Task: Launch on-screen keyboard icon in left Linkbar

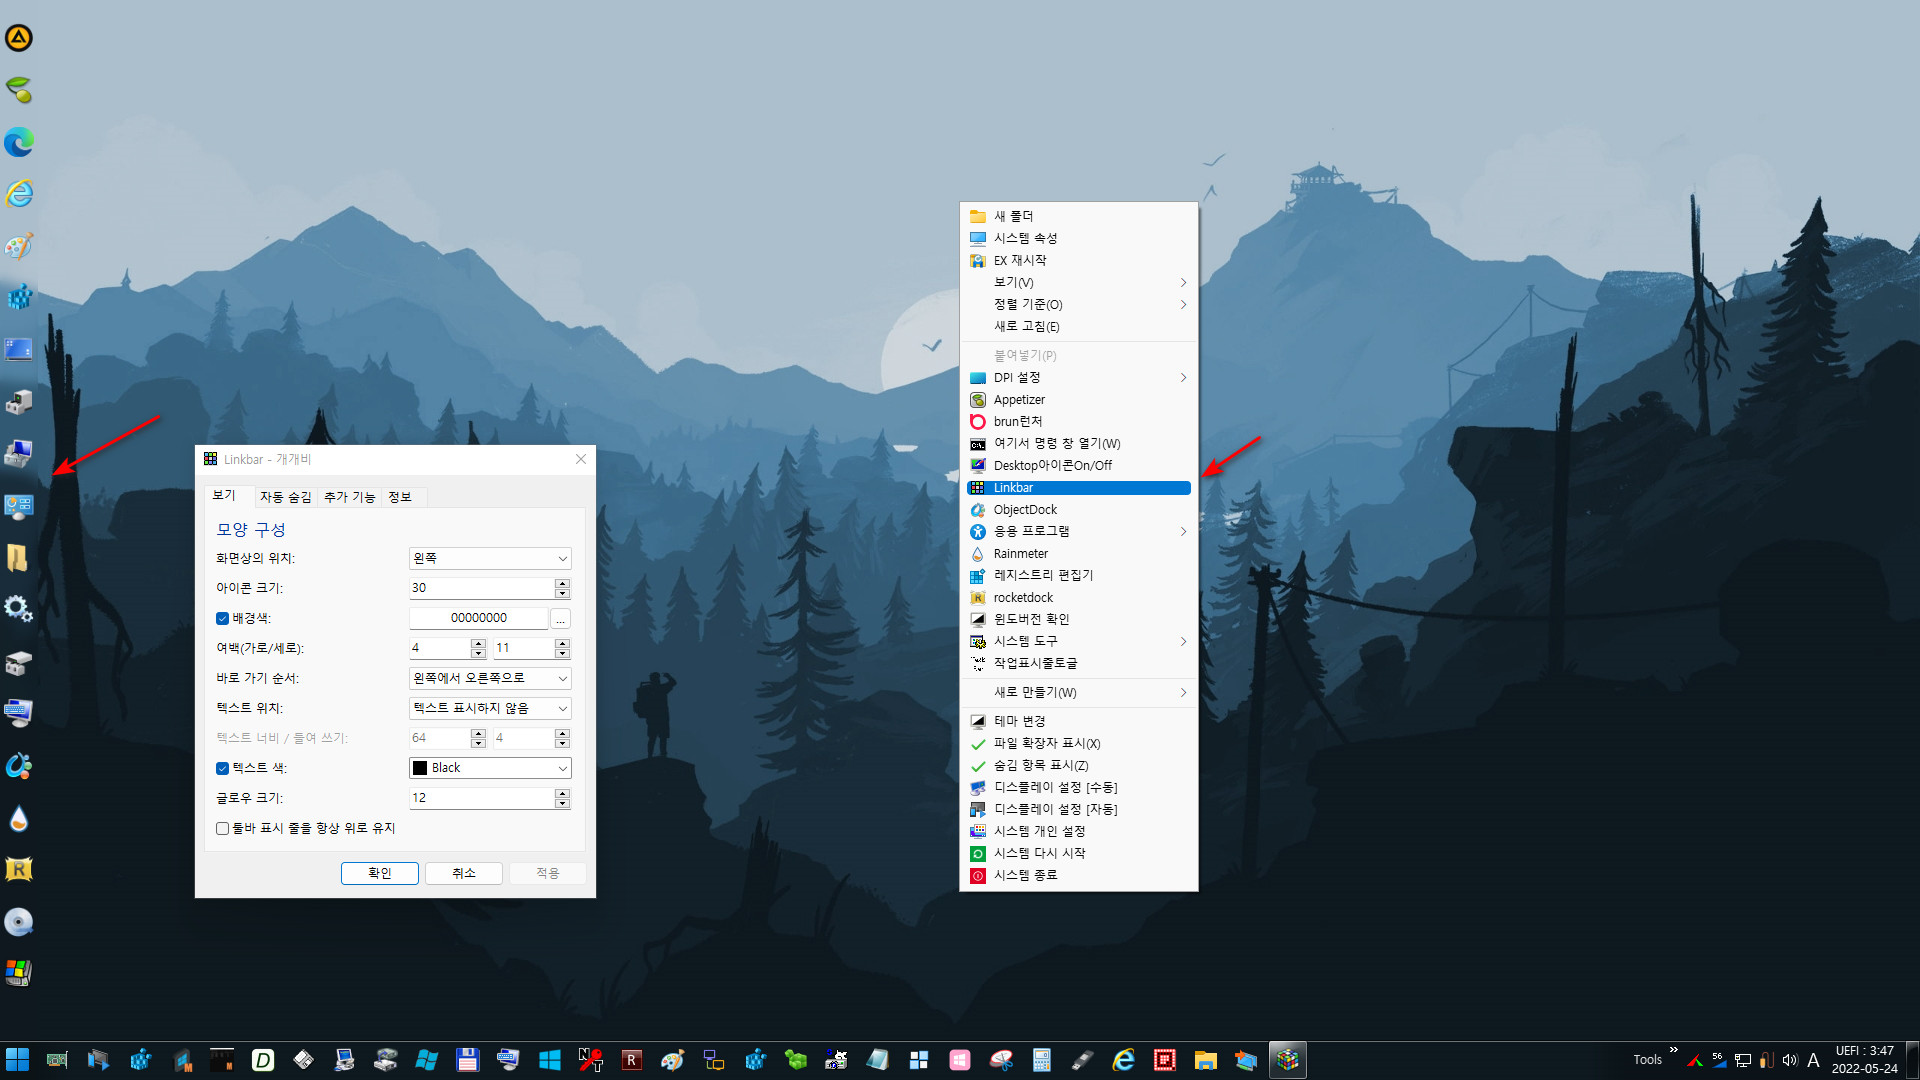Action: pos(19,714)
